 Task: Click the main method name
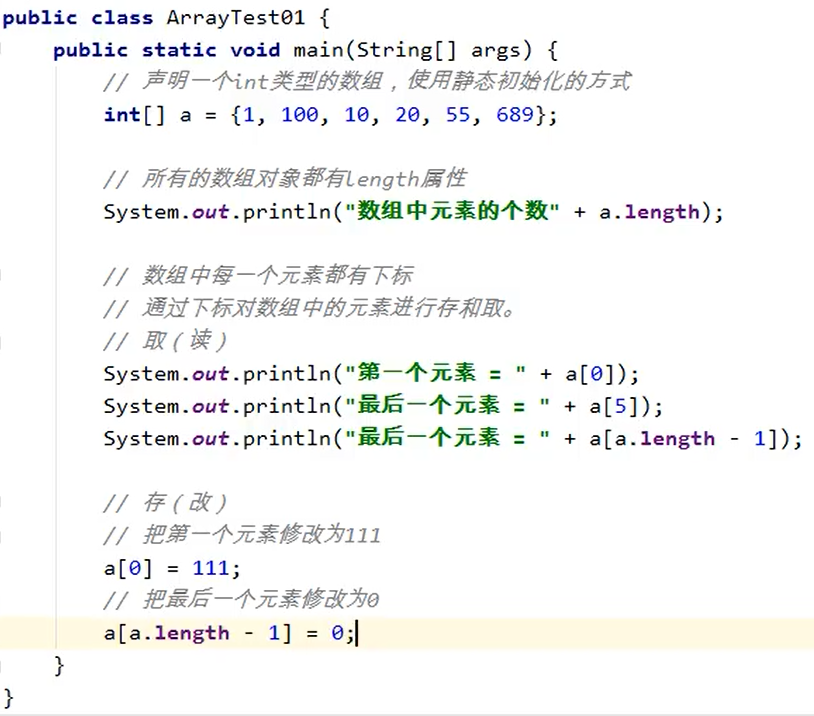pos(318,50)
